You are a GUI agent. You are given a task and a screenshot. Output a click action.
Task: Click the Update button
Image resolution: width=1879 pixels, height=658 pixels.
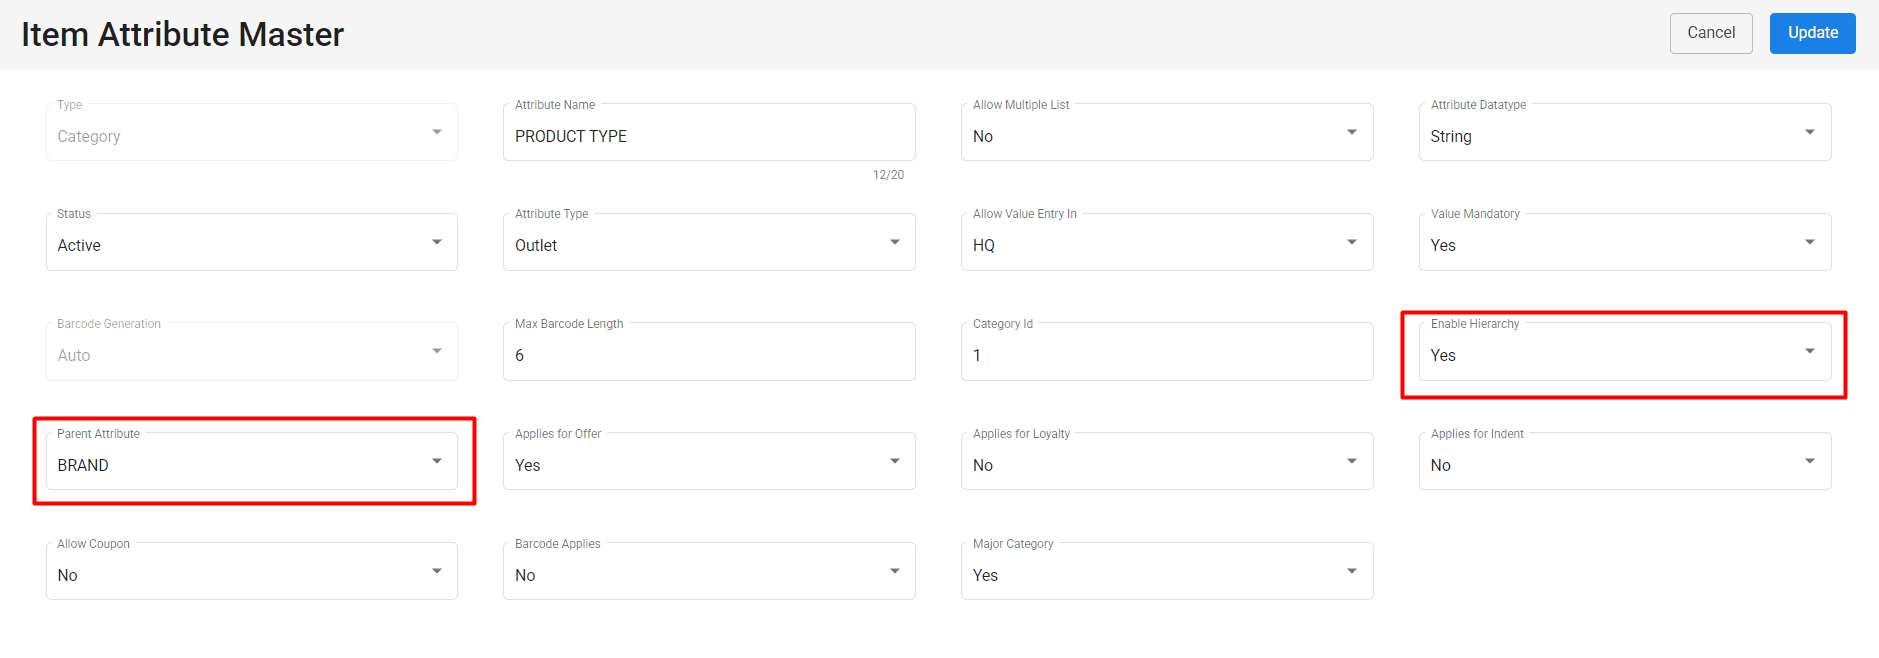(x=1812, y=33)
